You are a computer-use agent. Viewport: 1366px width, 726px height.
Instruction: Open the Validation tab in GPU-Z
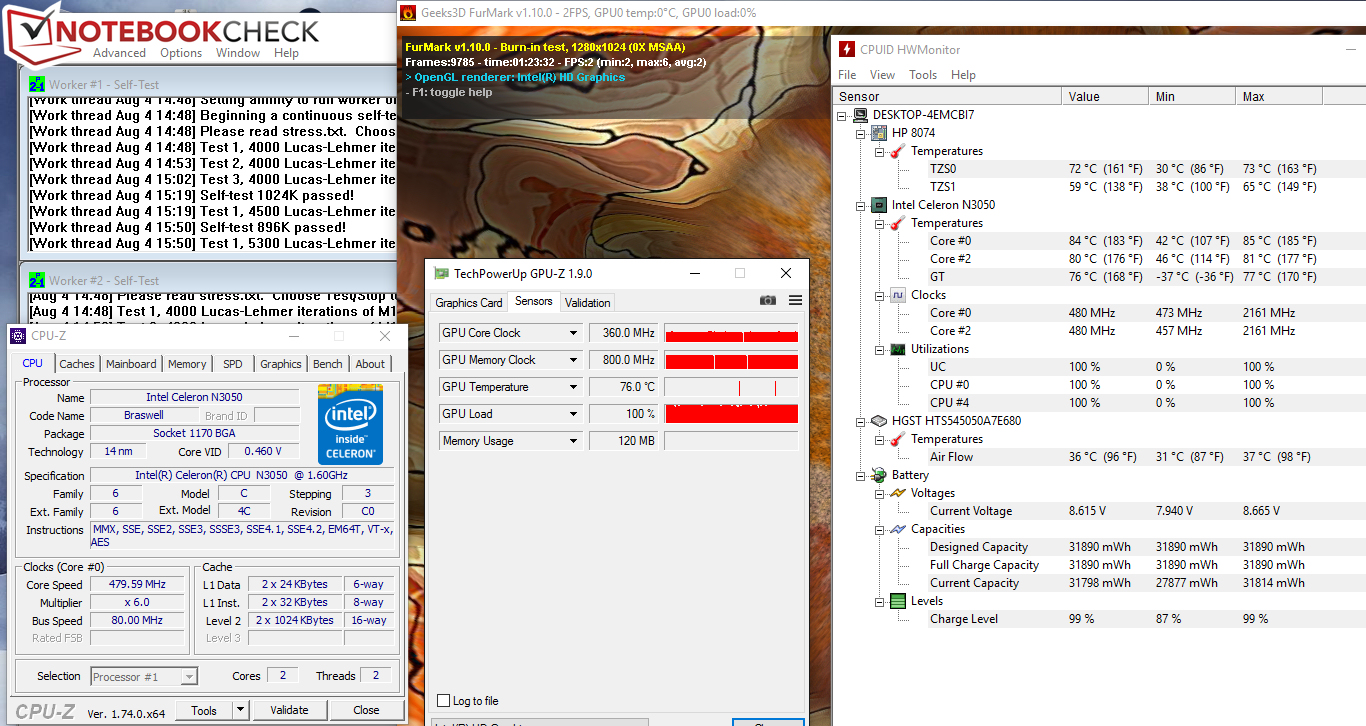coord(587,303)
